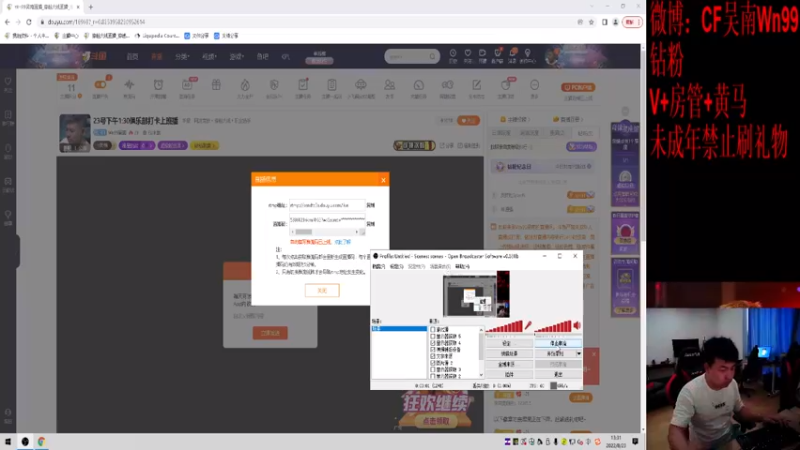Open the dropdown arrow beside OBS record button

click(579, 354)
